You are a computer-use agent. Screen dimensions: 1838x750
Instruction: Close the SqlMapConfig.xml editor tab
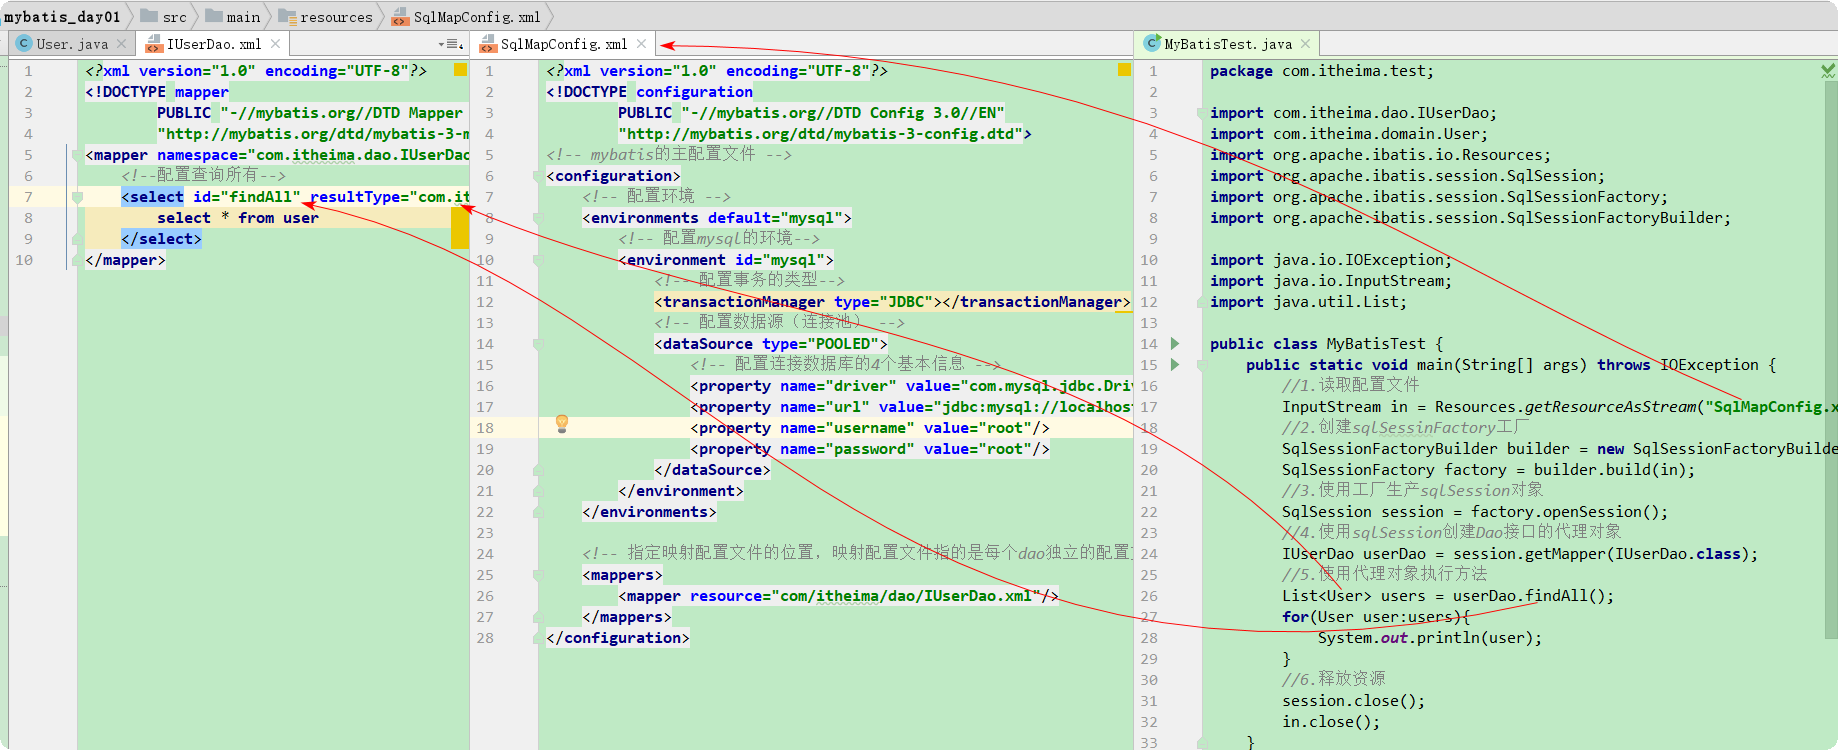pyautogui.click(x=641, y=44)
